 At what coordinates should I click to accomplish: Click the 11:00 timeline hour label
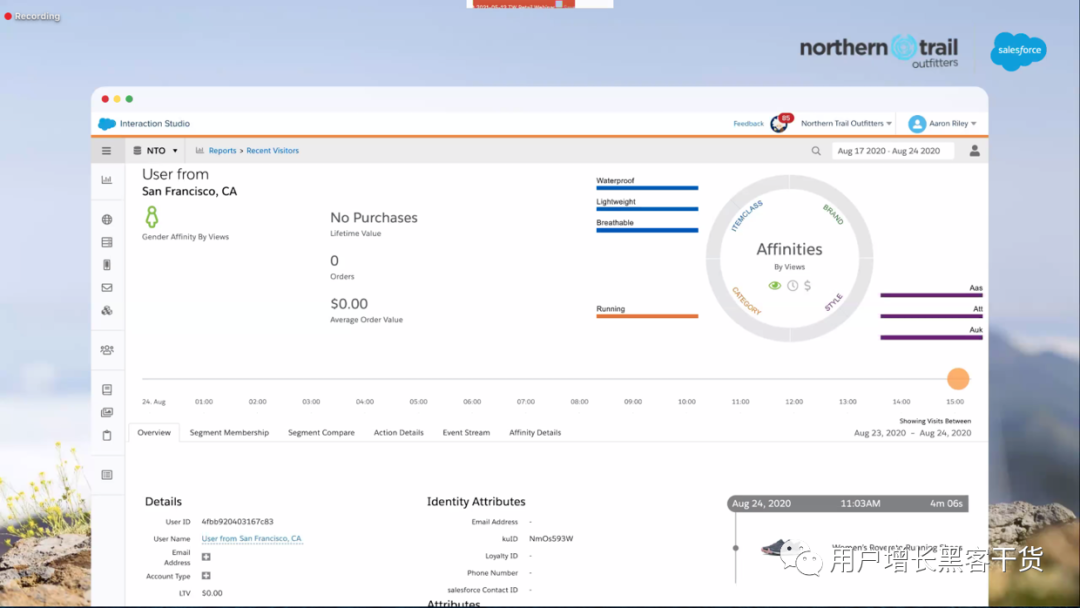coord(740,401)
